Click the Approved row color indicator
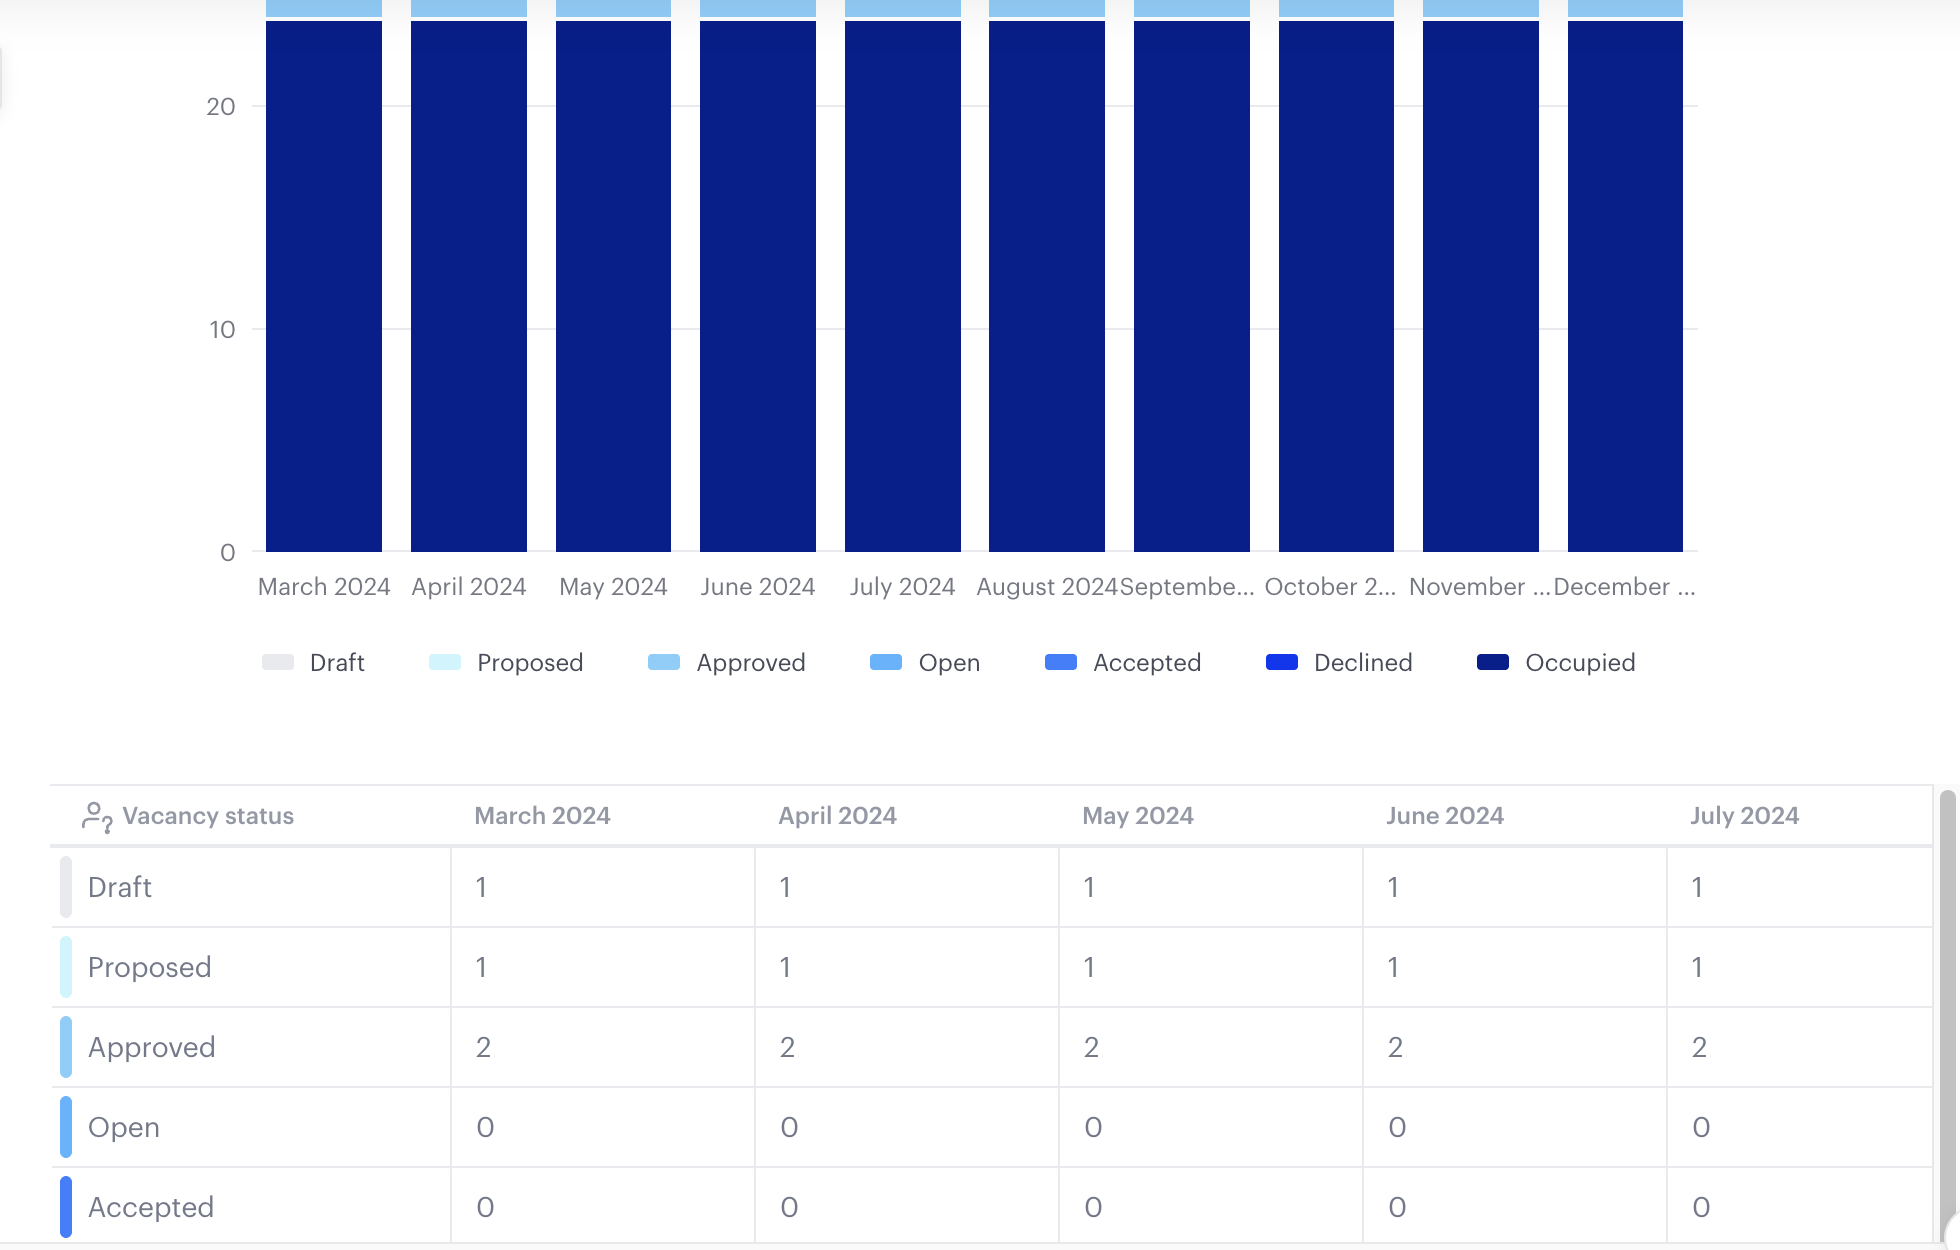Image resolution: width=1960 pixels, height=1250 pixels. click(66, 1047)
